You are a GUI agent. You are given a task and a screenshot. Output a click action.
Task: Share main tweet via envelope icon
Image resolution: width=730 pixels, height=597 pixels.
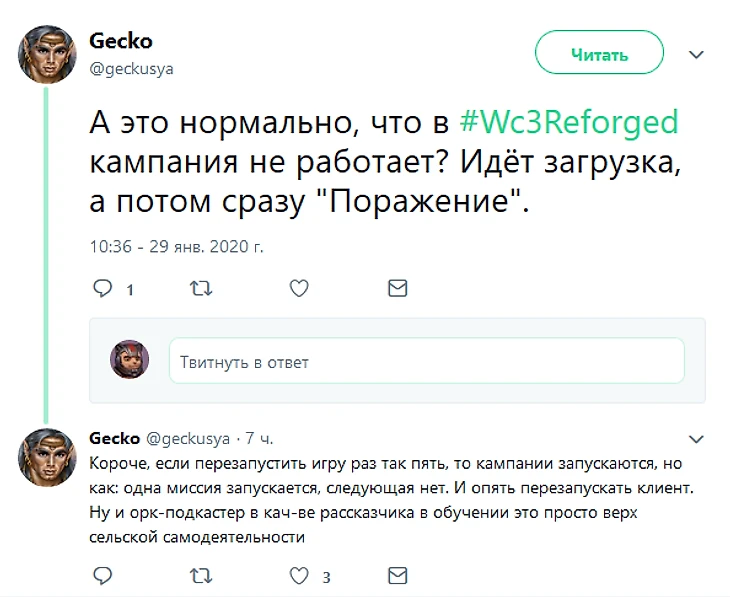pos(397,289)
